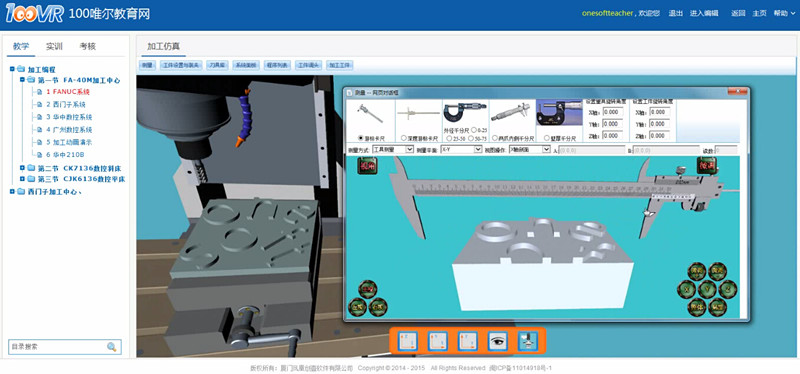
Task: Click the 刀具库 toolbar button
Action: [x=218, y=65]
